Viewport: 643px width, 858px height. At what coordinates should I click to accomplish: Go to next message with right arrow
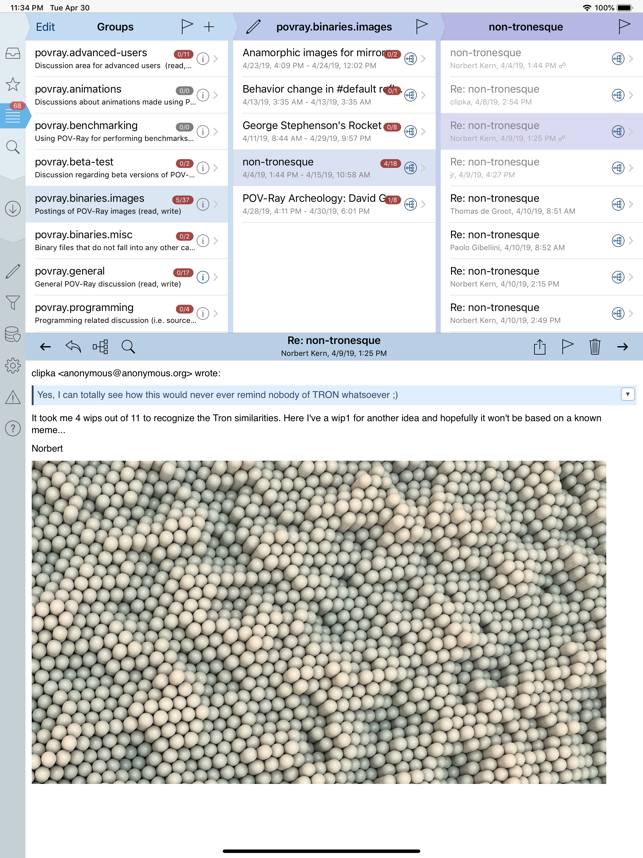[622, 346]
